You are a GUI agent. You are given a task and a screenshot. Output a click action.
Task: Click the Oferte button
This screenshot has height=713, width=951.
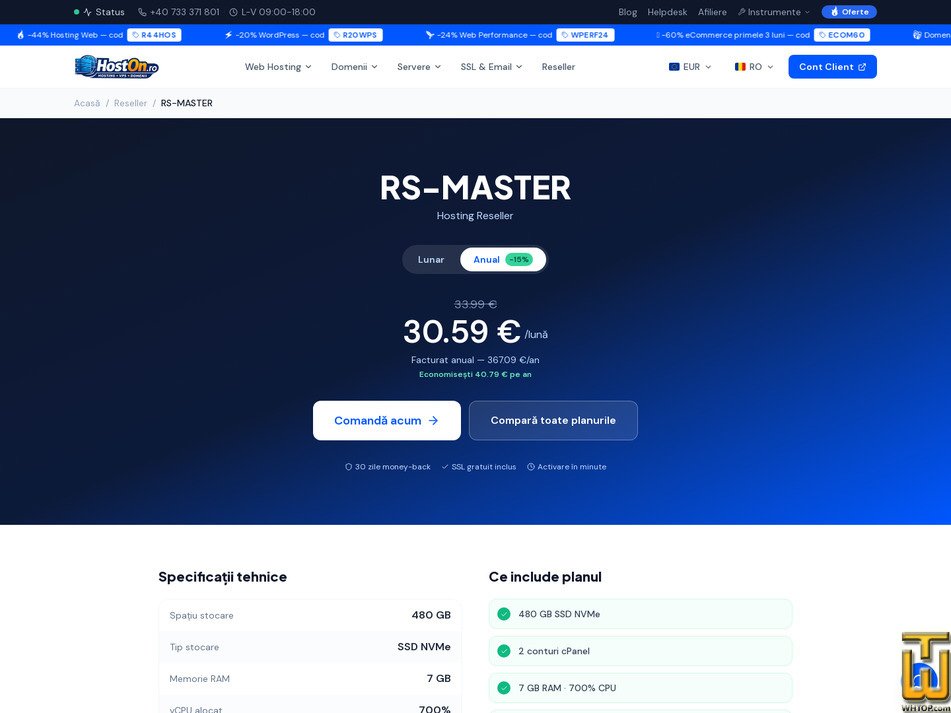[x=849, y=12]
